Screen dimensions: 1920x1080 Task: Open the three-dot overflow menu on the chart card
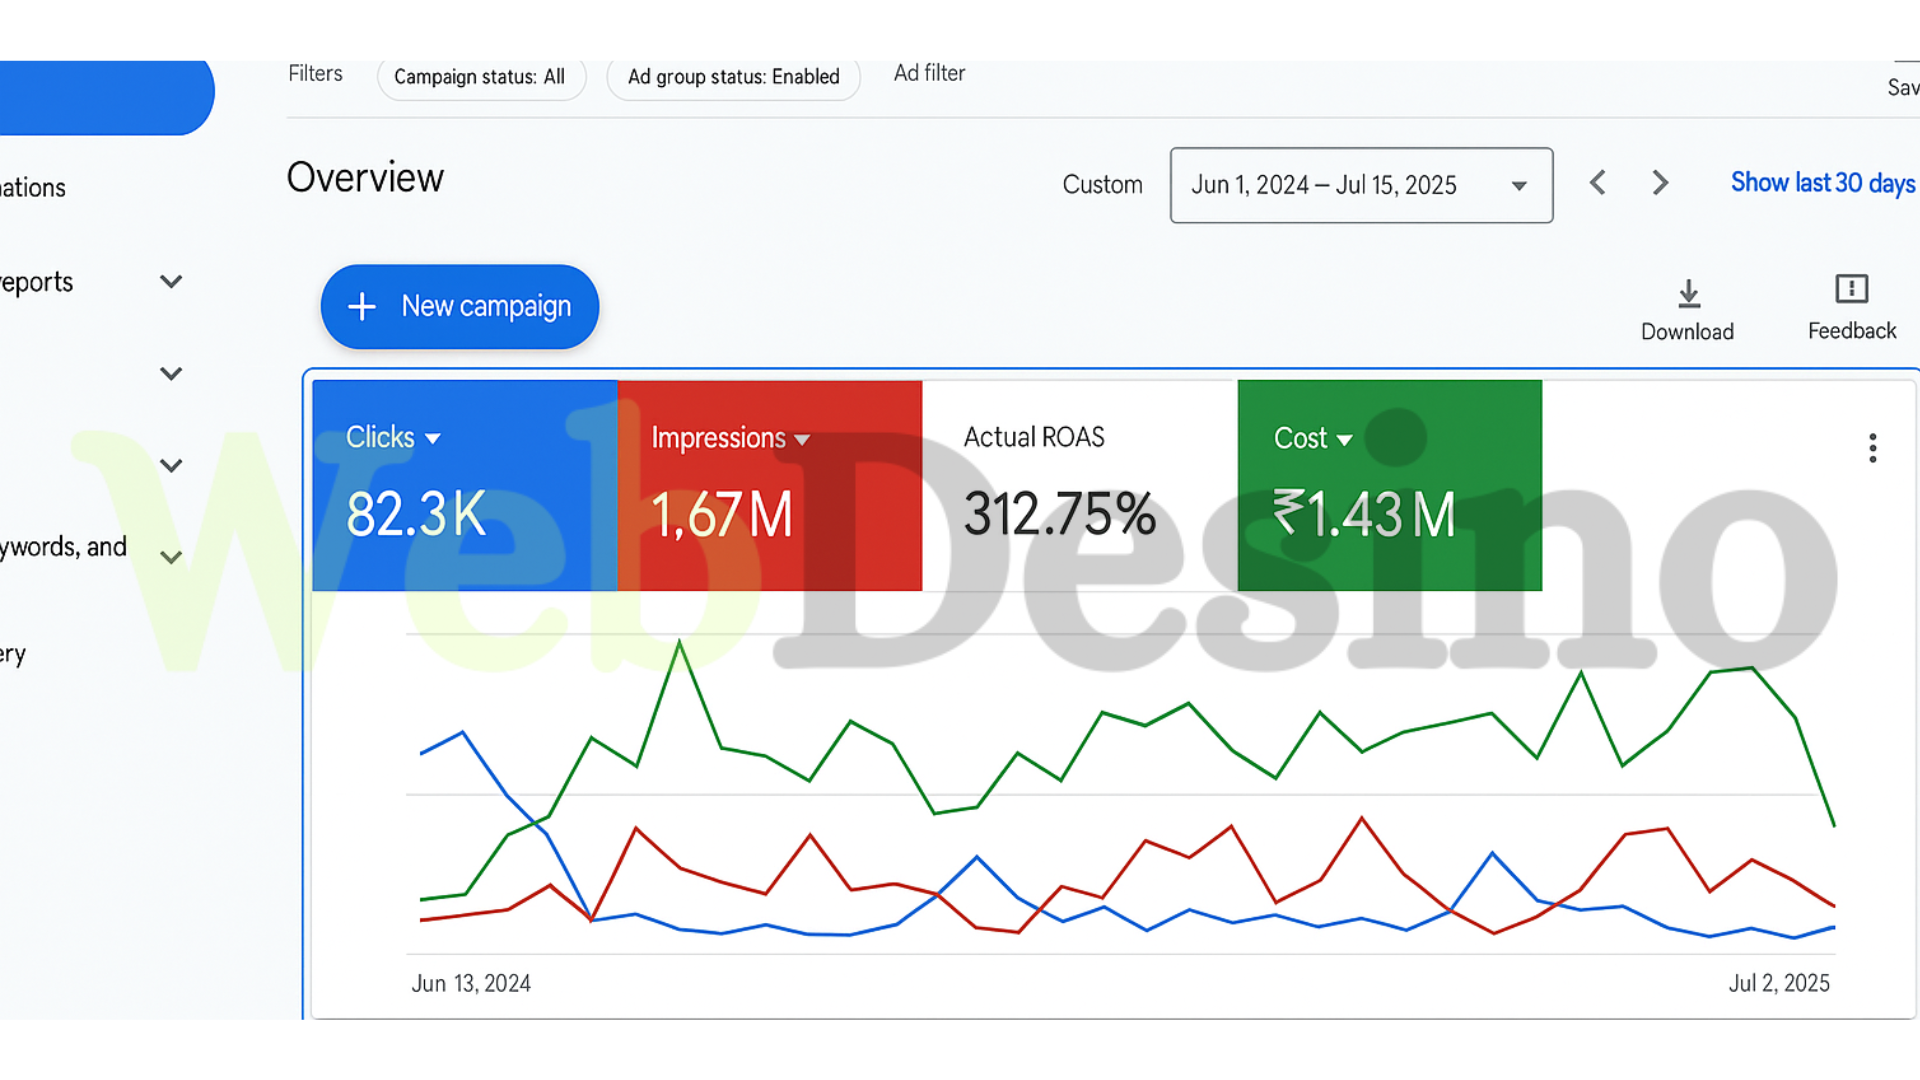click(x=1872, y=448)
